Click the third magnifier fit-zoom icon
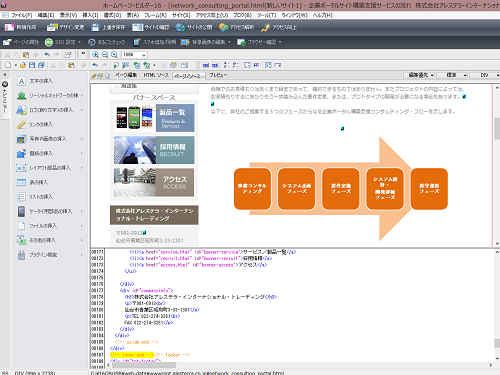Viewport: 500px width, 375px height. point(114,55)
